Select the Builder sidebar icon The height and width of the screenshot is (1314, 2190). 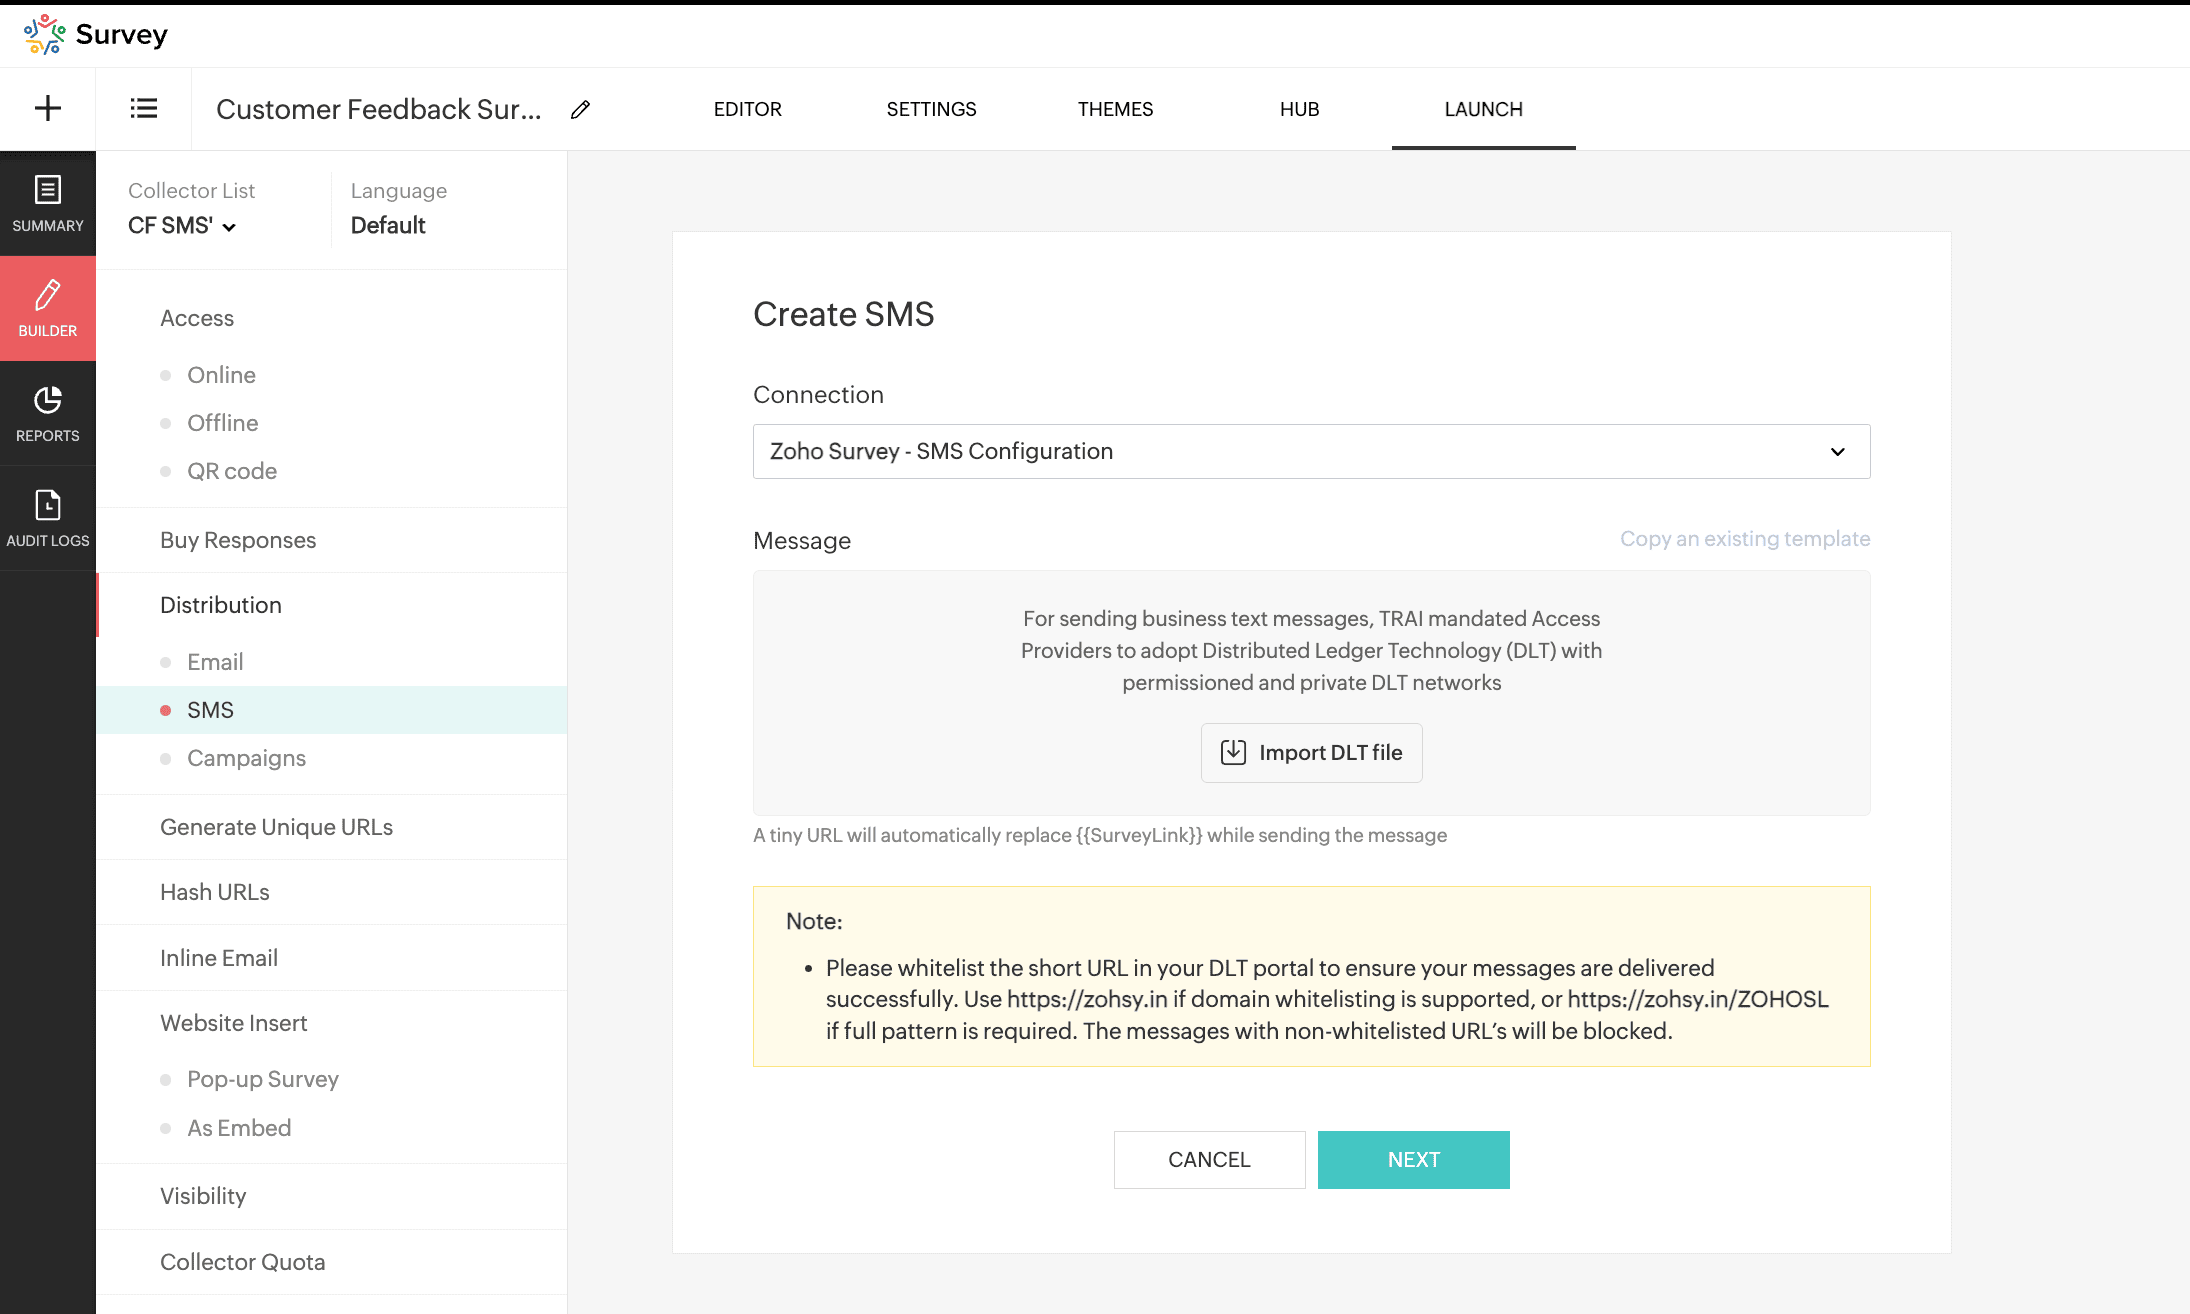coord(47,308)
